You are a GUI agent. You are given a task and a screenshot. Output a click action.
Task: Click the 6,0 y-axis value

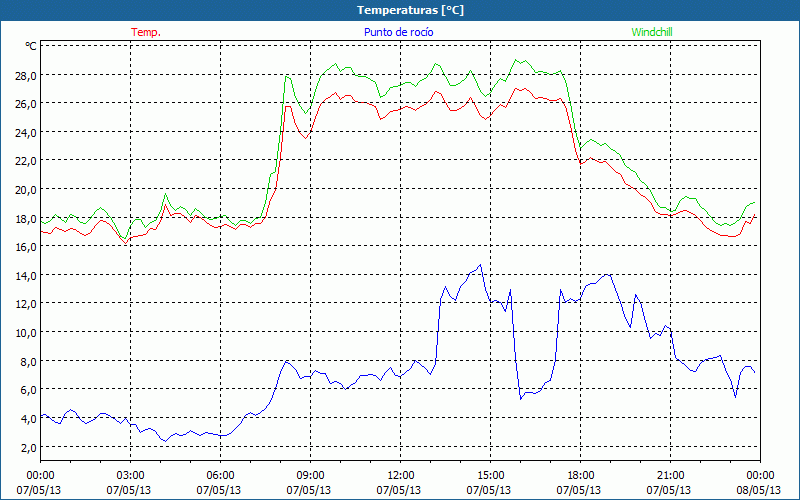[29, 390]
